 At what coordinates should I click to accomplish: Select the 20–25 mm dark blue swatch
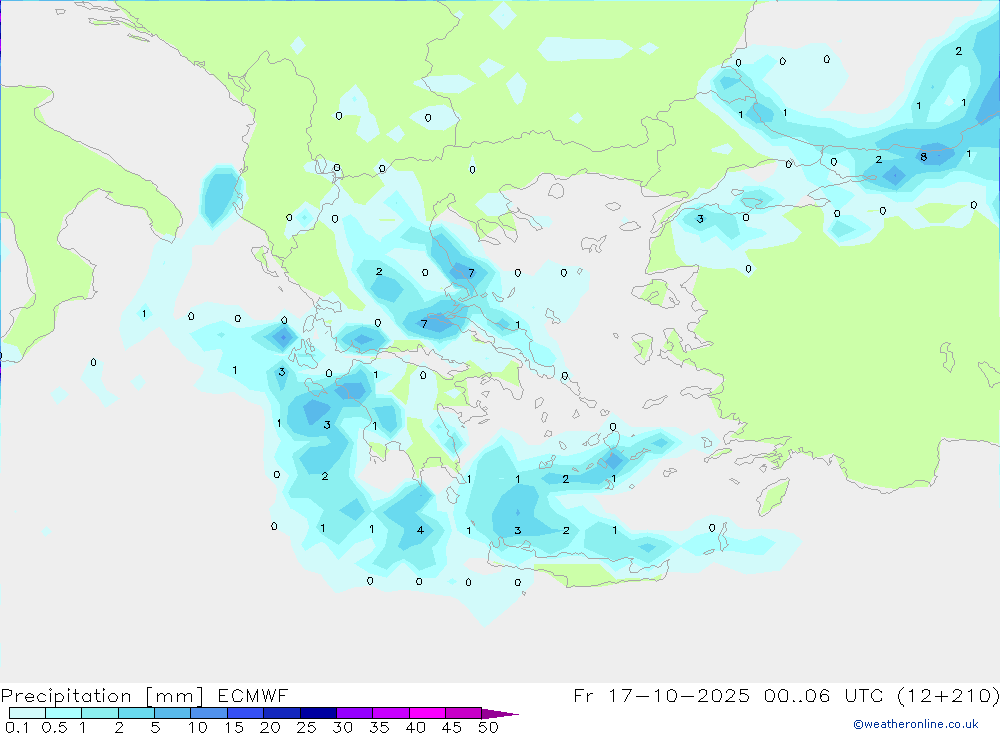(282, 713)
